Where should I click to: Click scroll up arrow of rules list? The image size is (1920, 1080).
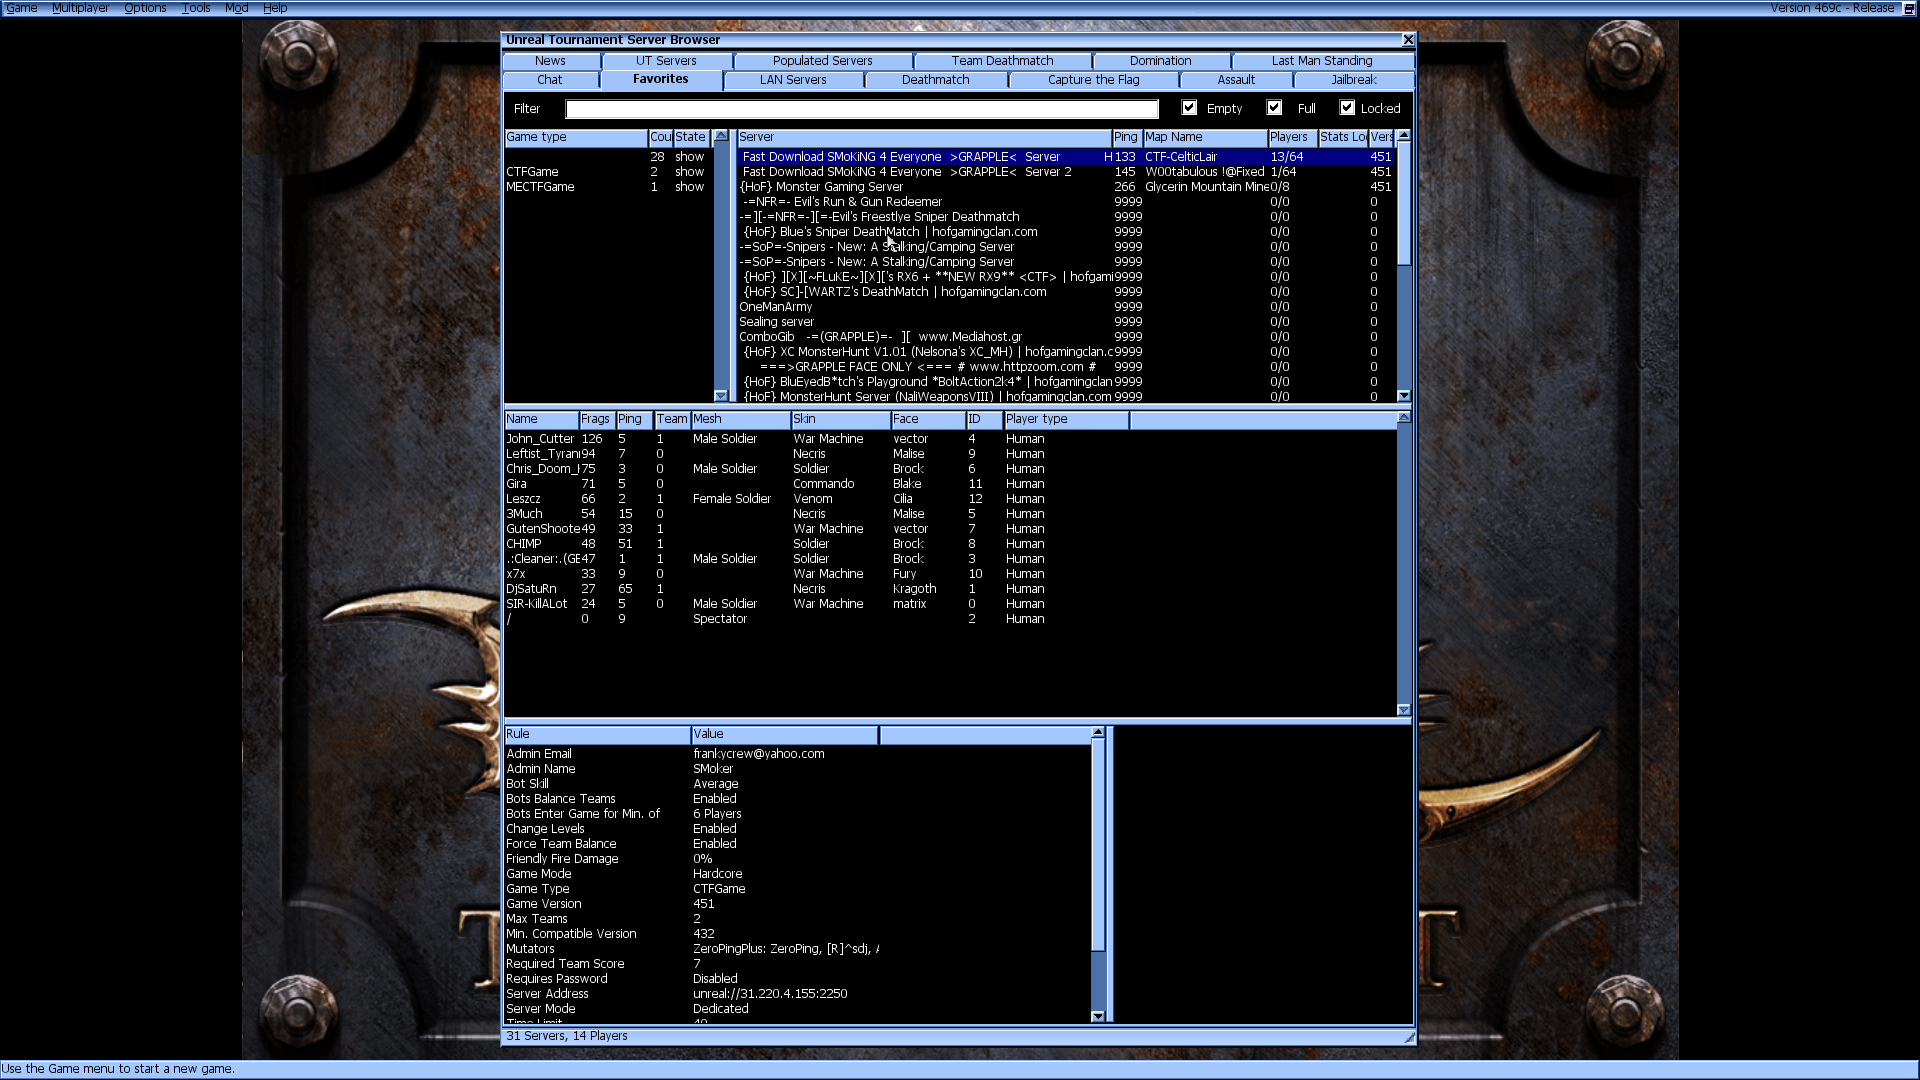(x=1098, y=732)
